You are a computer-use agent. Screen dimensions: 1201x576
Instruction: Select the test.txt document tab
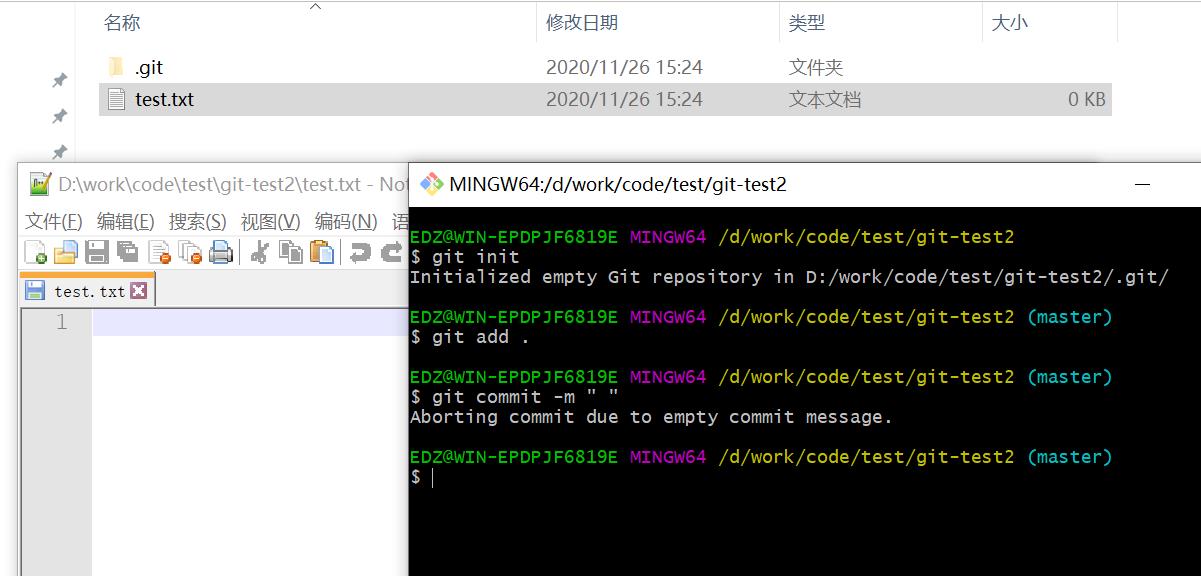(x=87, y=291)
